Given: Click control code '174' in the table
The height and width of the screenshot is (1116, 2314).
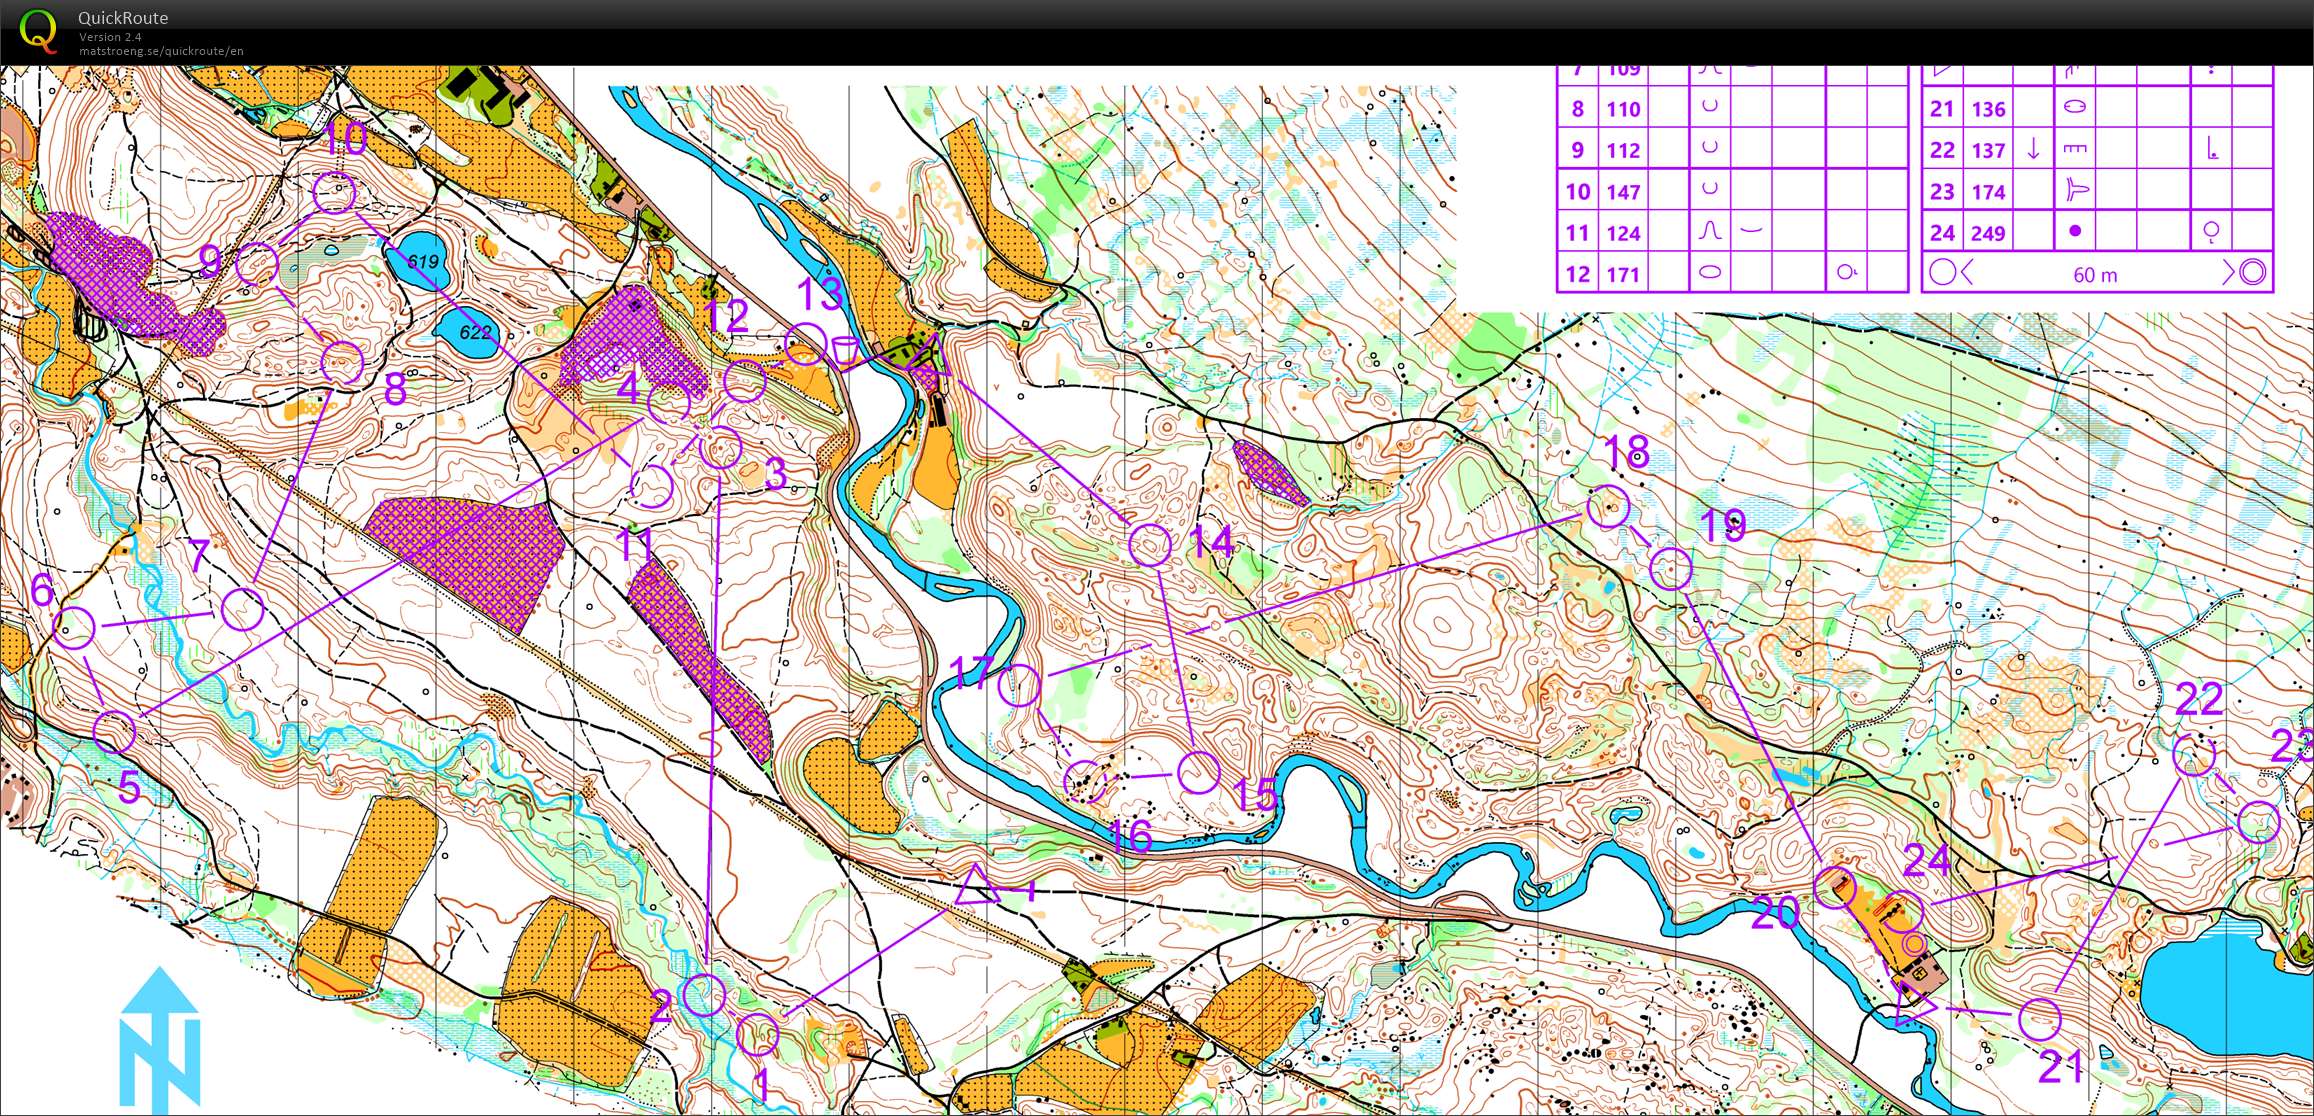Looking at the screenshot, I should pos(1988,192).
